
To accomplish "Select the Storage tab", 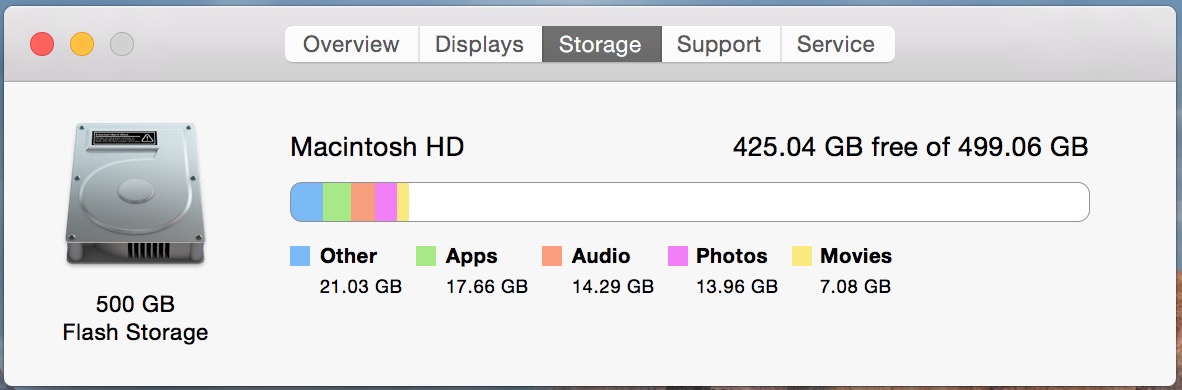I will pyautogui.click(x=602, y=44).
